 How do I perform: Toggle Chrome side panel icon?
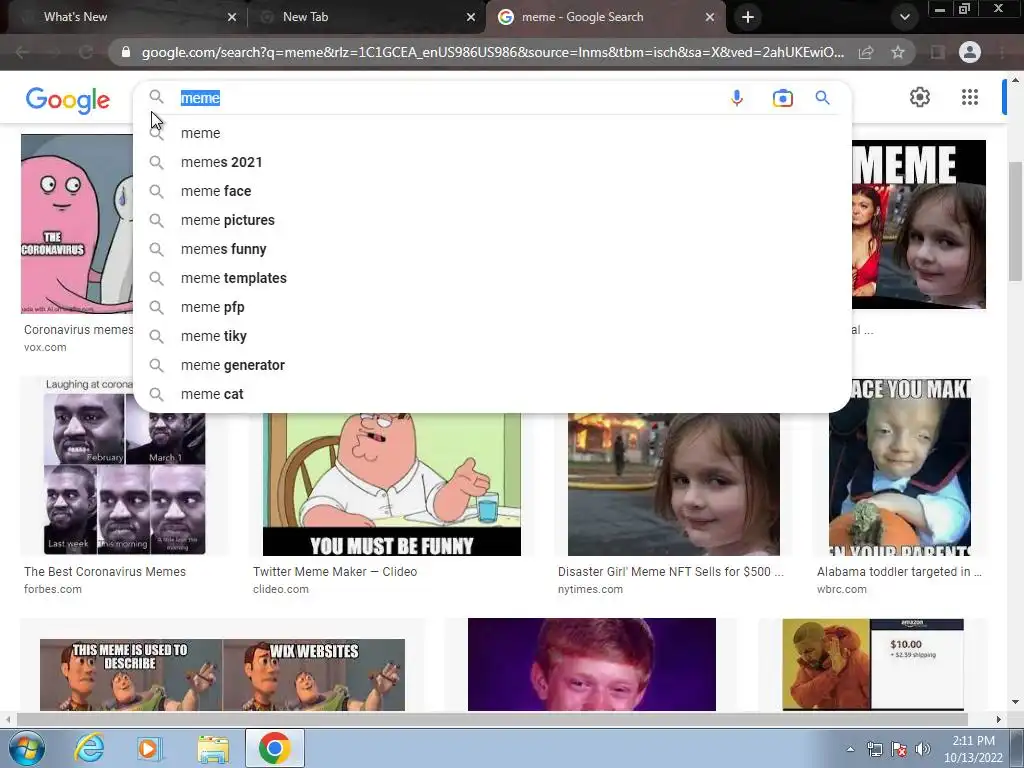click(938, 52)
